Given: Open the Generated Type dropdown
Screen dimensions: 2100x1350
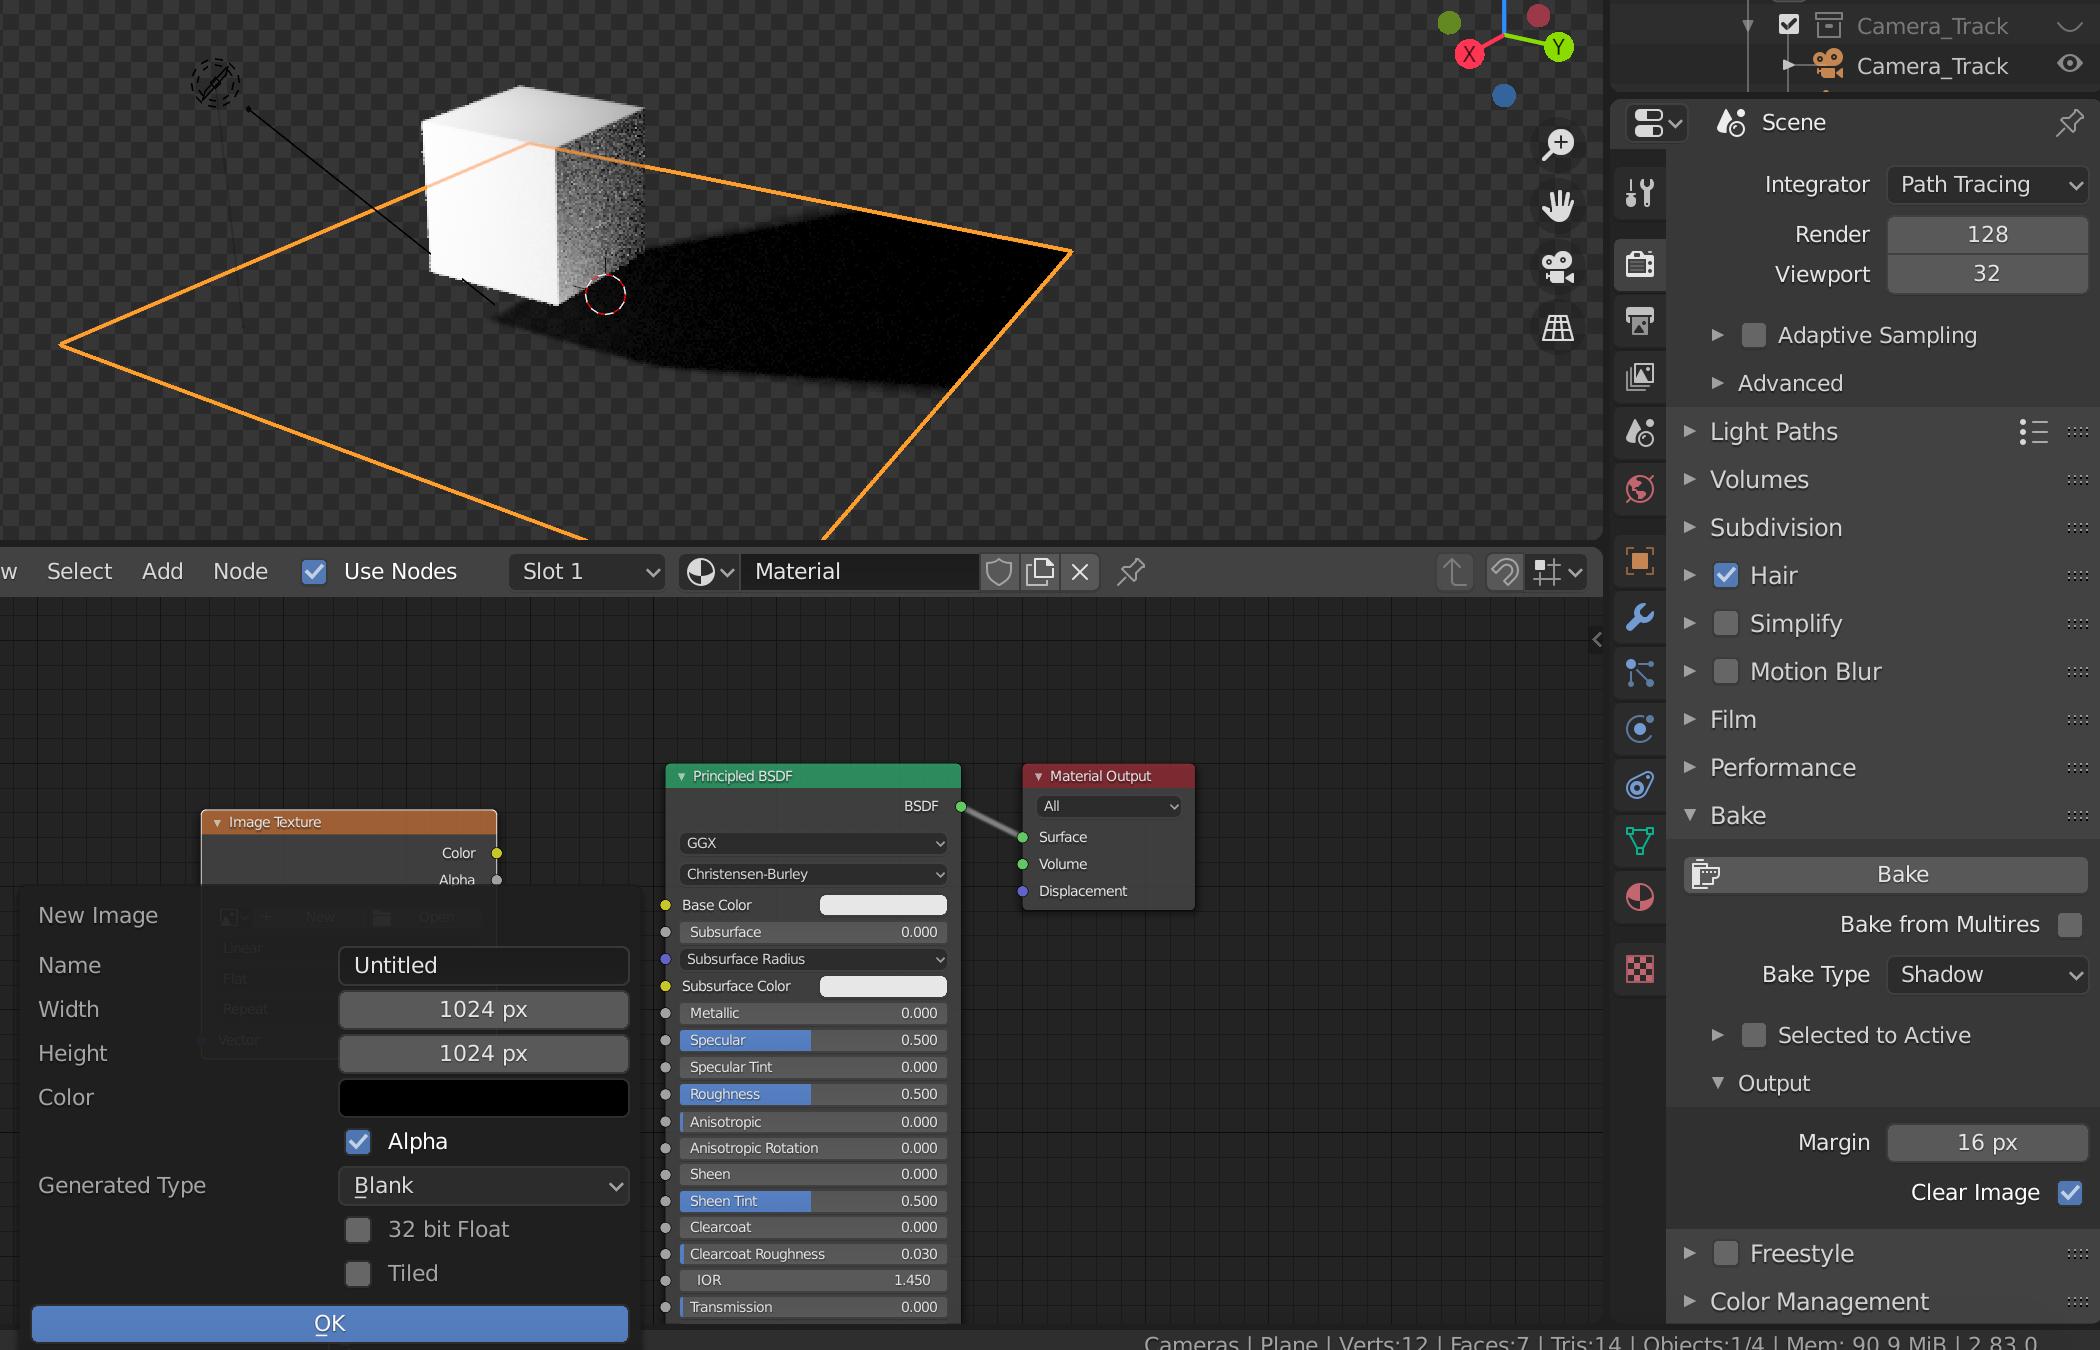Looking at the screenshot, I should [x=483, y=1185].
